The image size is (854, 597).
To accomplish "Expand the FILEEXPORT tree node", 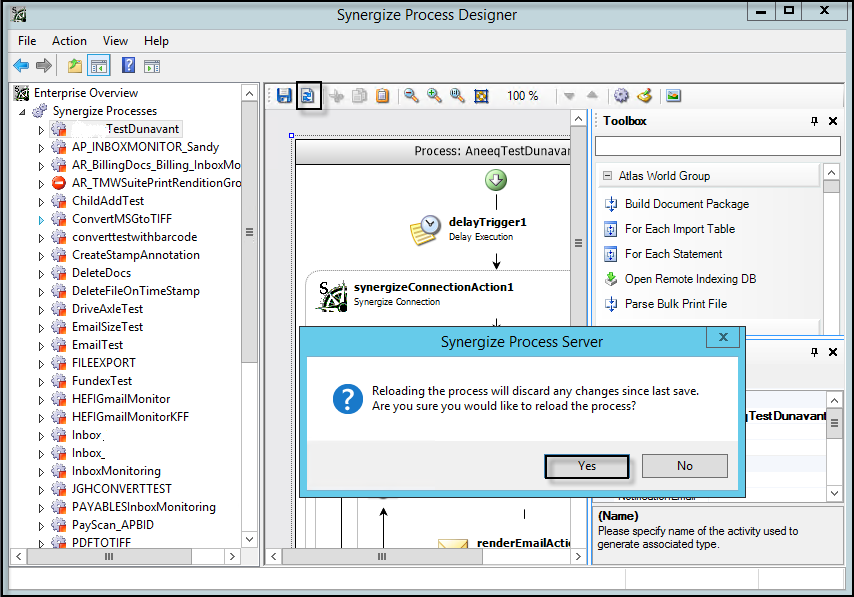I will point(41,364).
